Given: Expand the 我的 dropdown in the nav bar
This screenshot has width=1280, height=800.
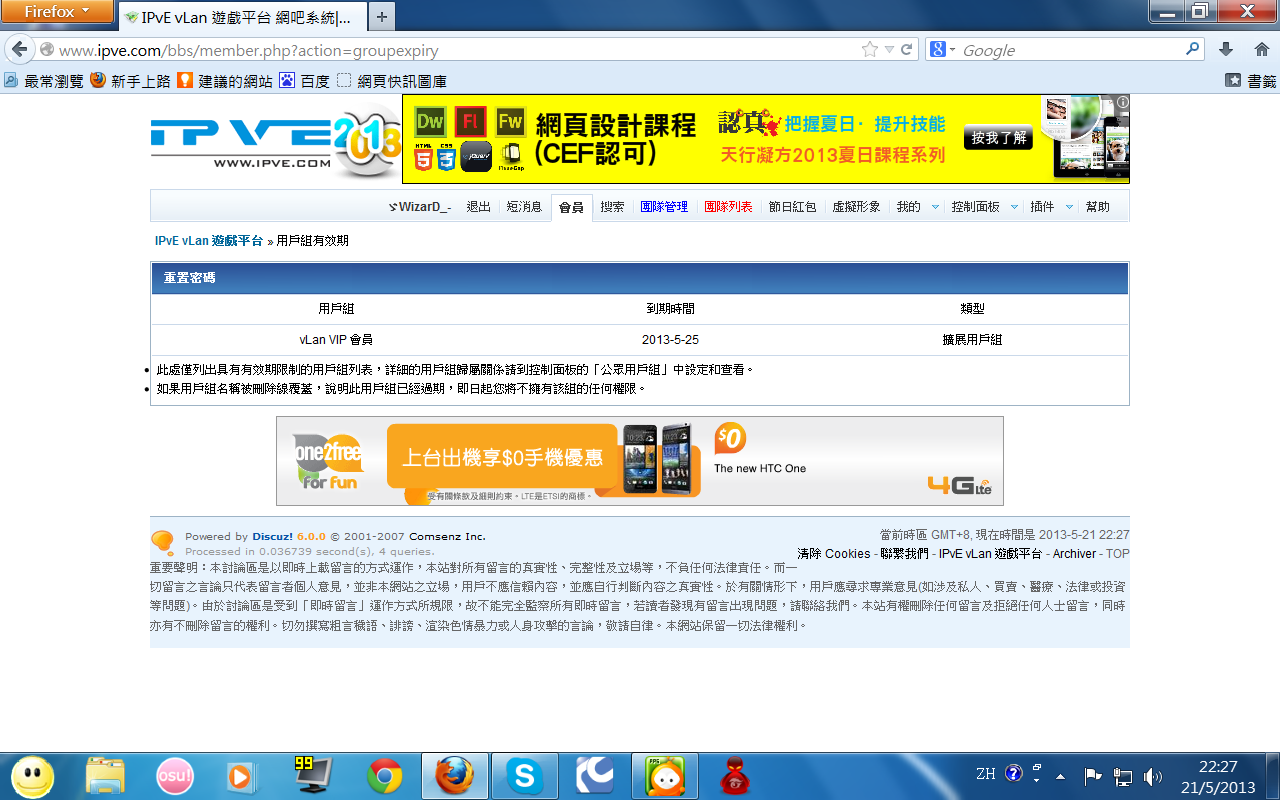Looking at the screenshot, I should point(935,207).
